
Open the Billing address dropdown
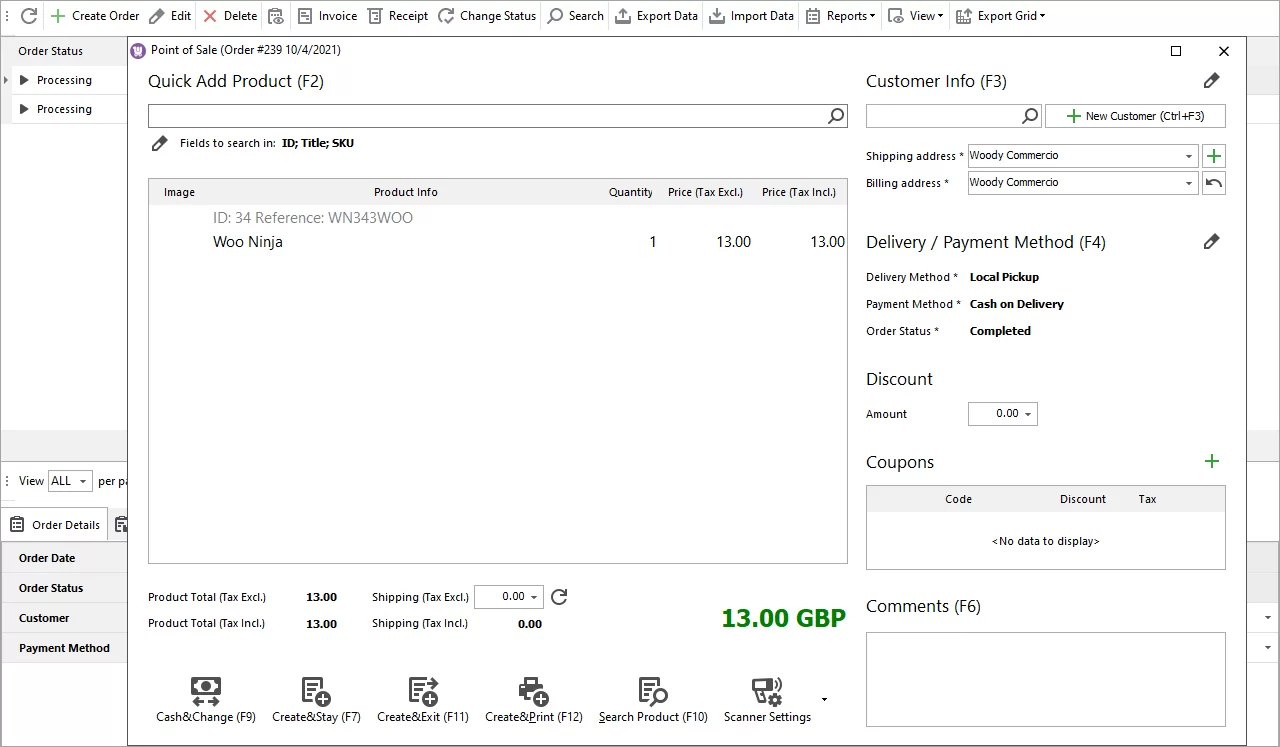click(x=1188, y=183)
